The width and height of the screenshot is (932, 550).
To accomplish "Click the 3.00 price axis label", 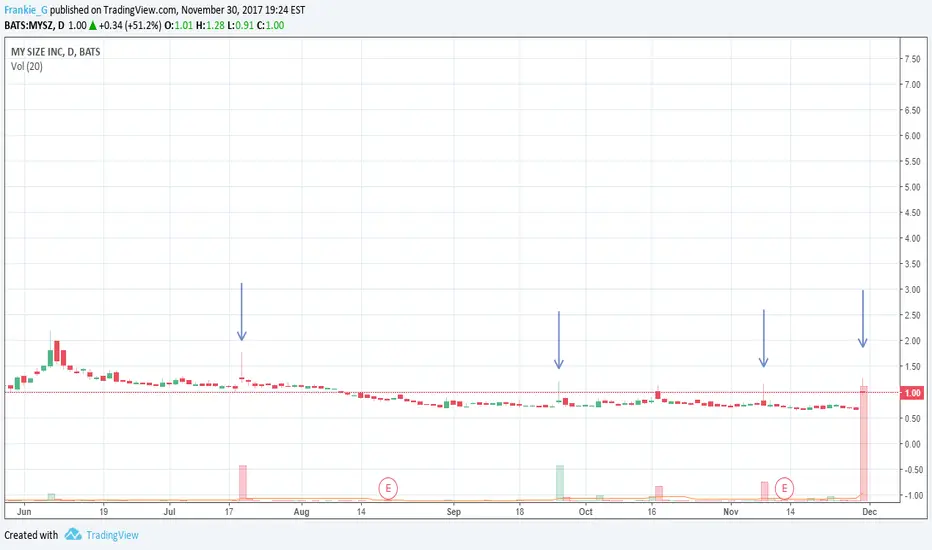I will [x=912, y=290].
